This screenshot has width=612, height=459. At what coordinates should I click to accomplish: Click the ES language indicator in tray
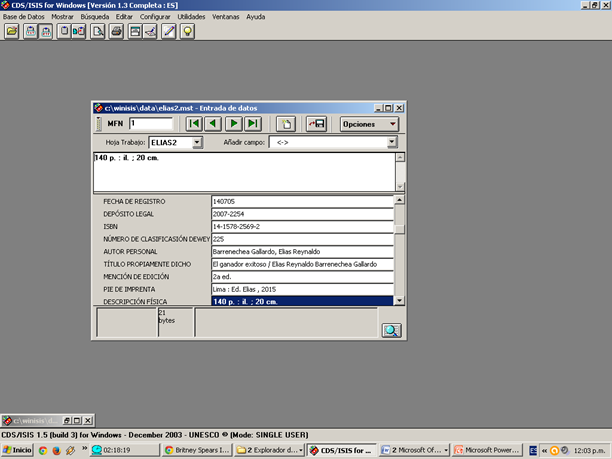(x=533, y=450)
